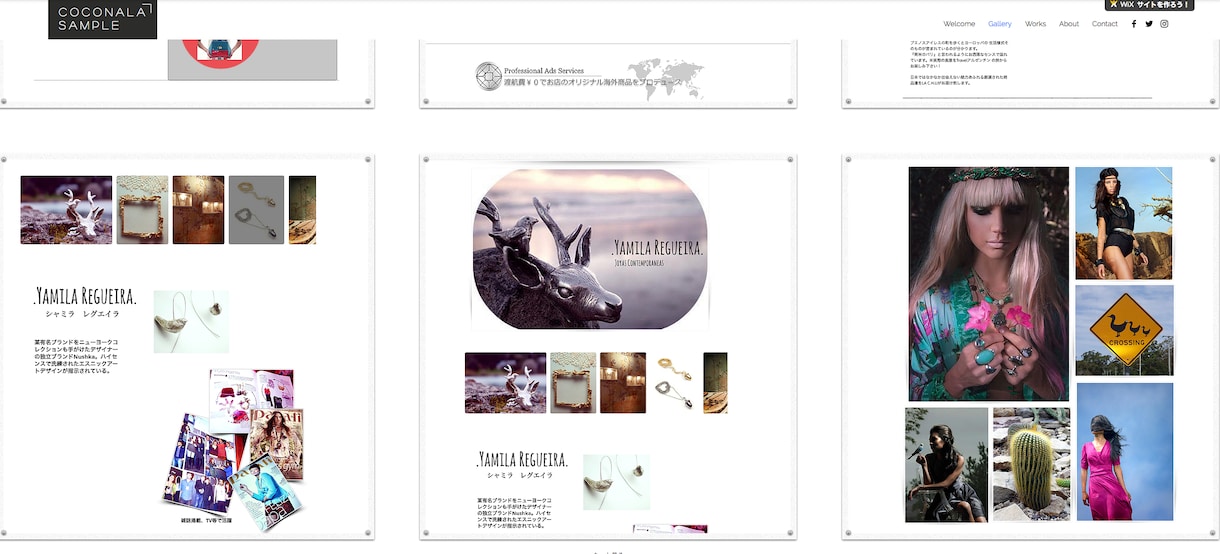Navigate to the About page
This screenshot has width=1220, height=554.
point(1069,24)
